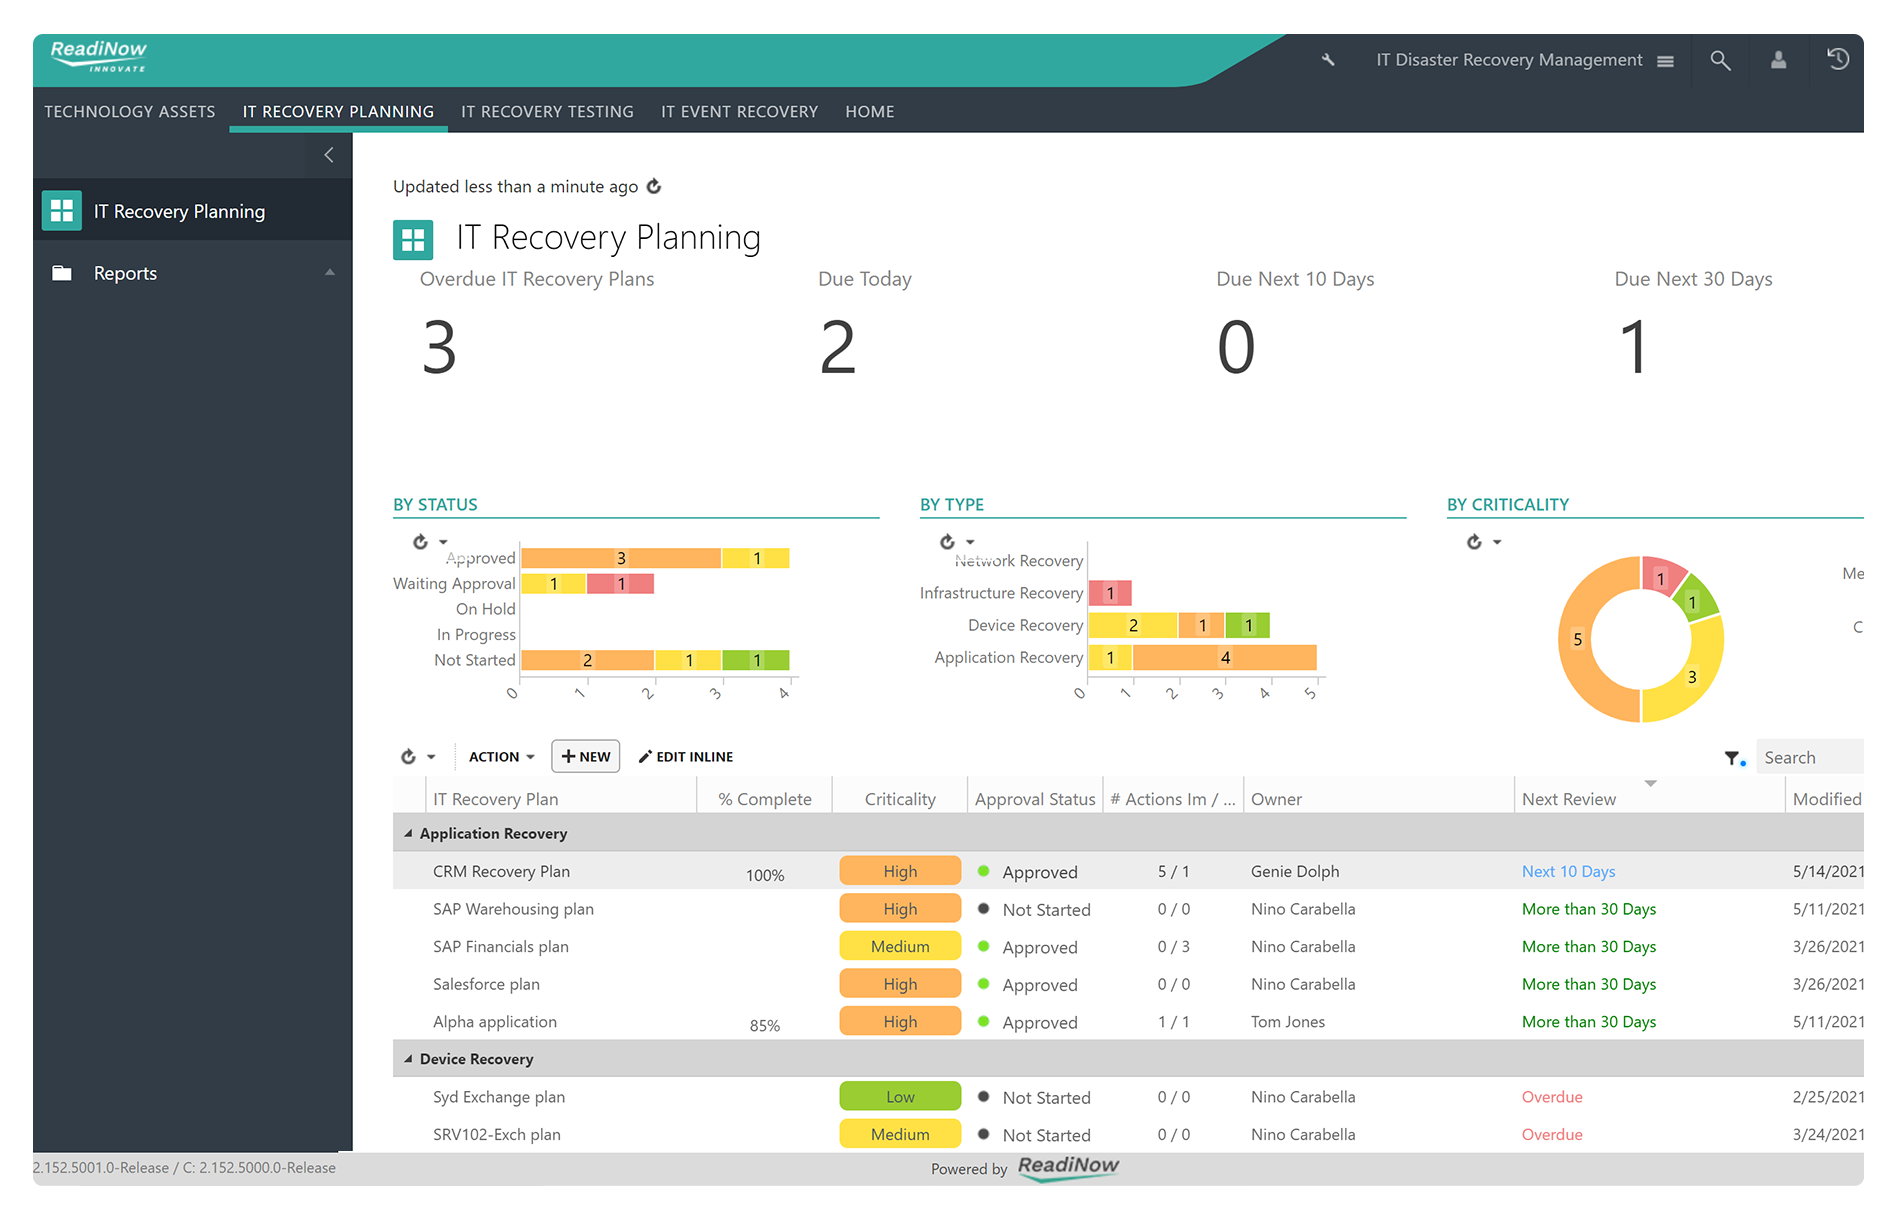
Task: Click the Reports folder icon
Action: pos(62,273)
